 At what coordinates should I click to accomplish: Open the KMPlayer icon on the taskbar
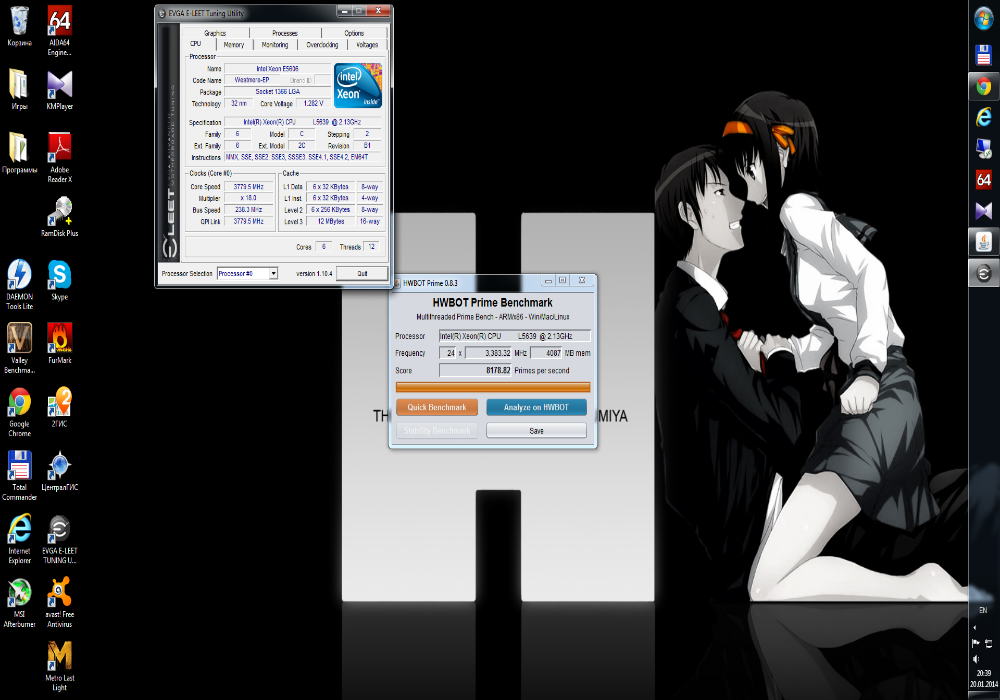tap(983, 210)
